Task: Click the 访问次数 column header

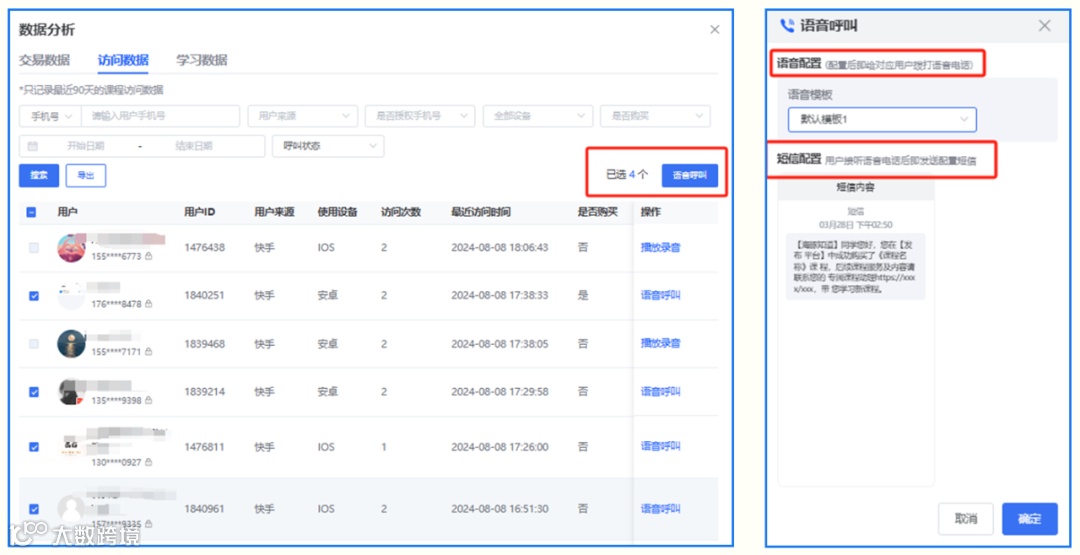Action: pyautogui.click(x=401, y=212)
